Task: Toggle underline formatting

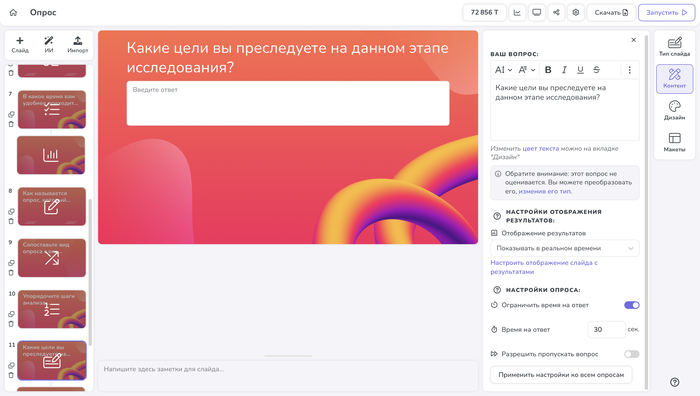Action: pyautogui.click(x=580, y=70)
